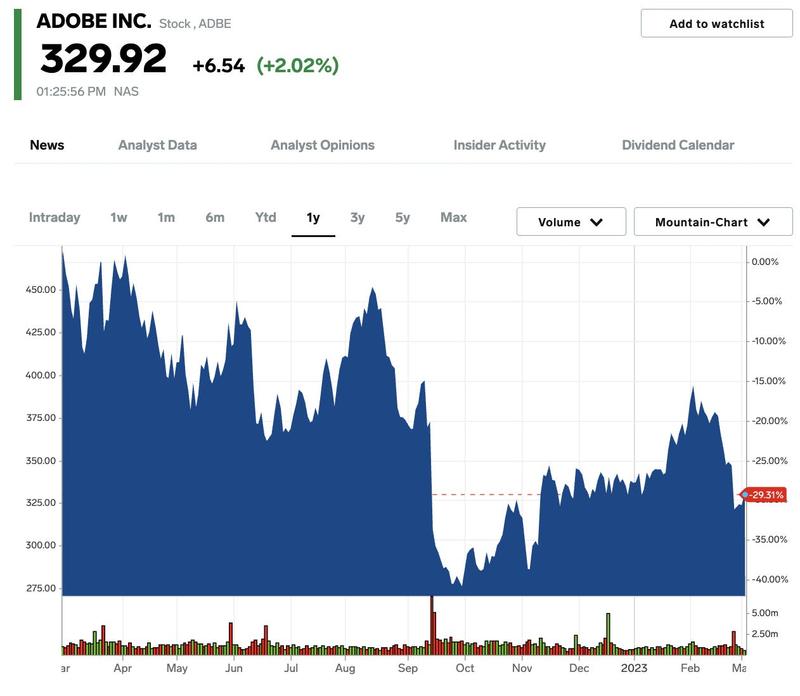Click the ADOBE INC. stock title
Image resolution: width=800 pixels, height=696 pixels.
pyautogui.click(x=94, y=21)
